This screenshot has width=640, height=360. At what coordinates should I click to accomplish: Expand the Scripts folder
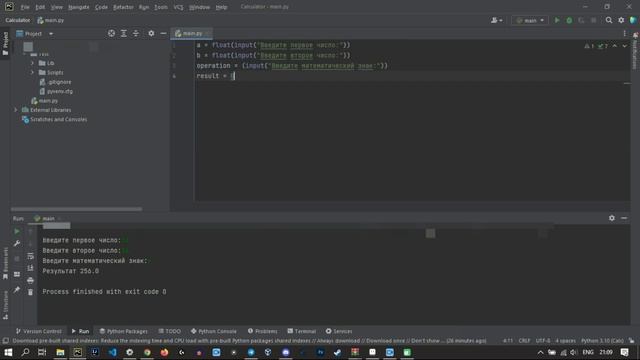(32, 72)
